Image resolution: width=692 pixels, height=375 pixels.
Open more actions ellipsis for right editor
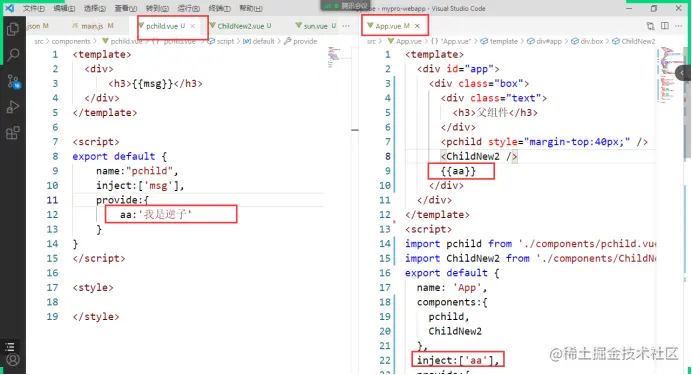[679, 26]
